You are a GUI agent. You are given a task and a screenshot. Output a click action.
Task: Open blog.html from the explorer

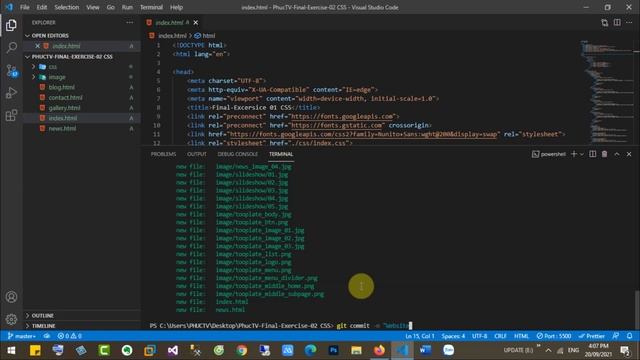click(62, 87)
